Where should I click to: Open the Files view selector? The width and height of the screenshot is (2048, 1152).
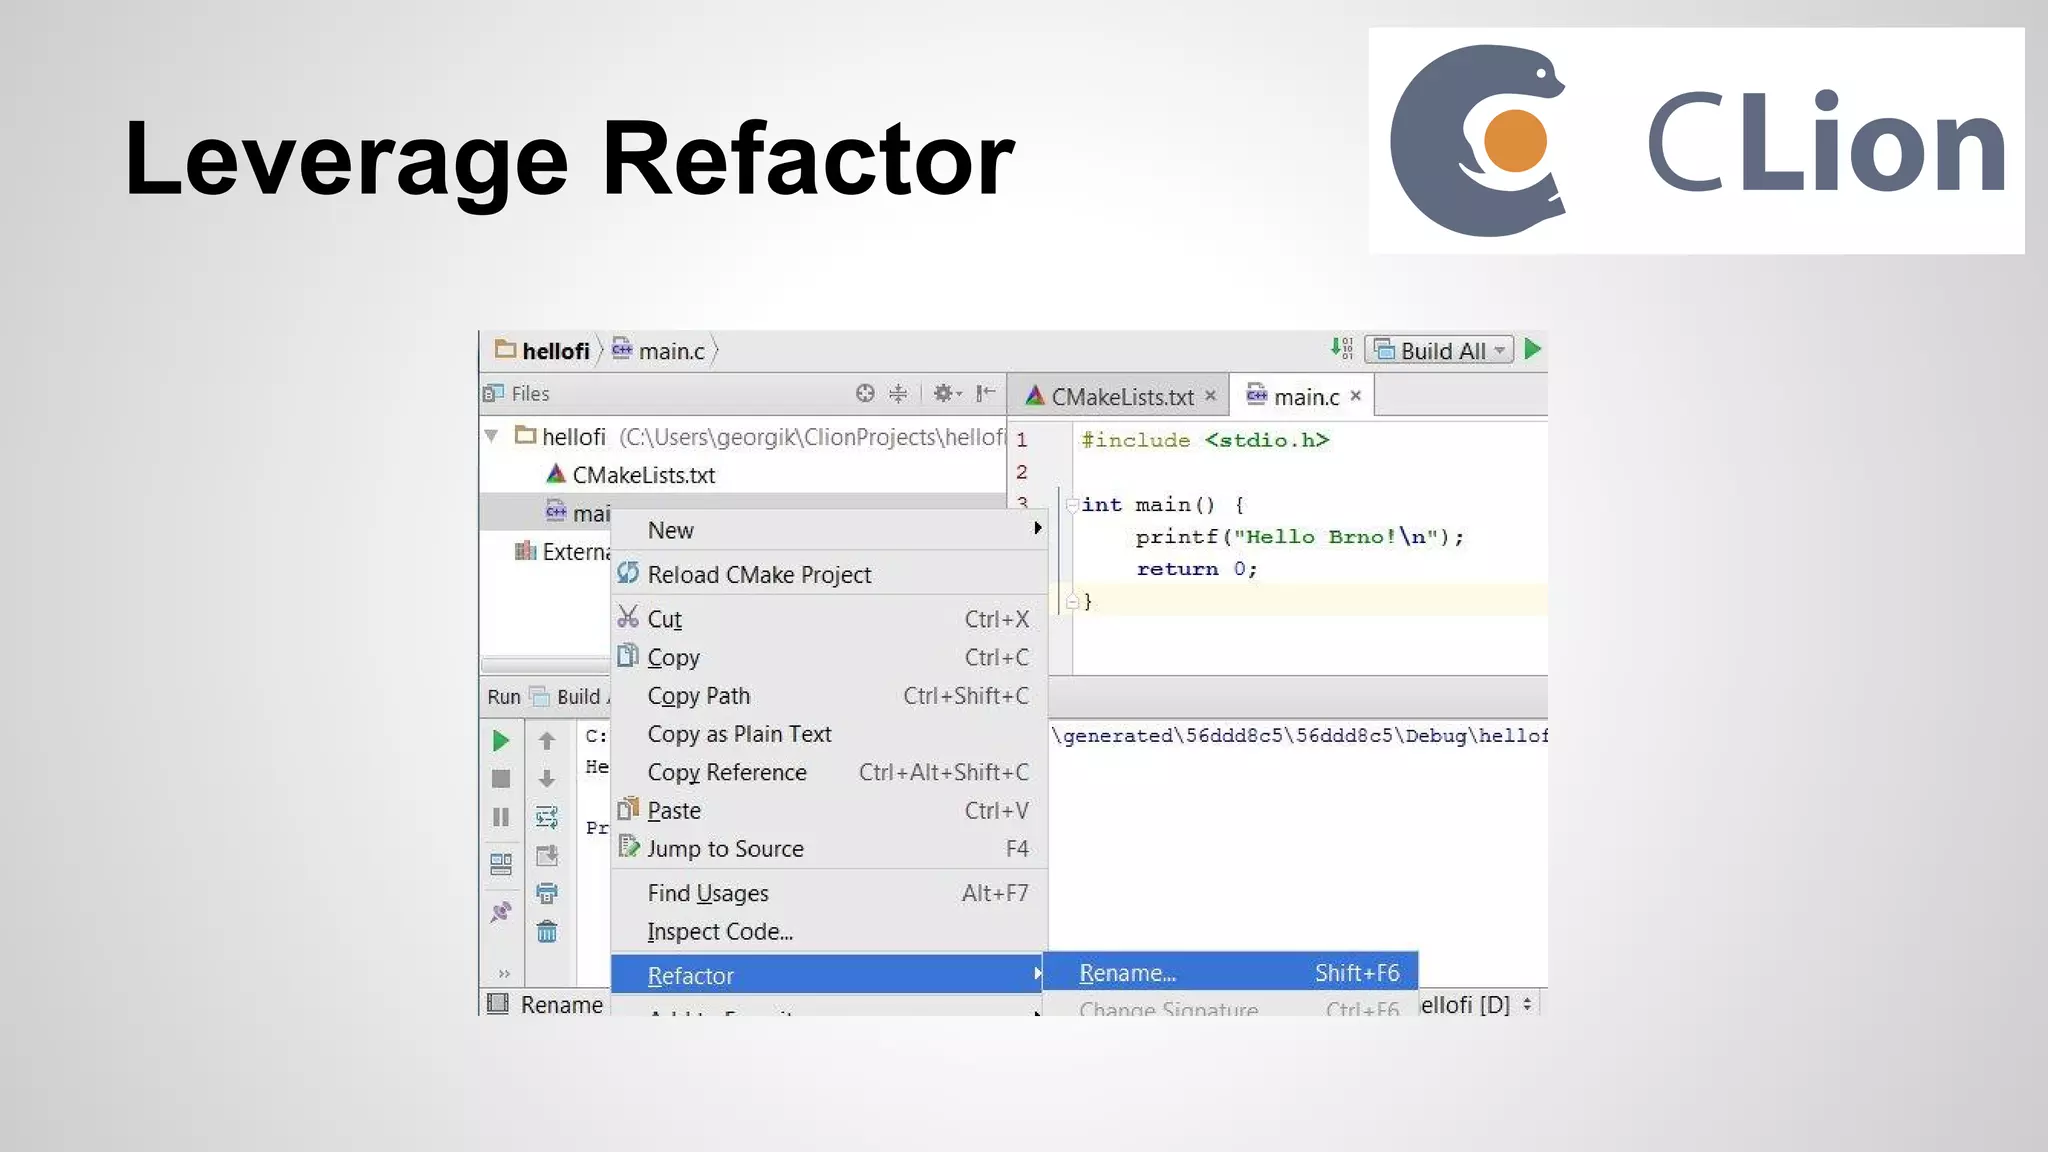click(x=517, y=394)
